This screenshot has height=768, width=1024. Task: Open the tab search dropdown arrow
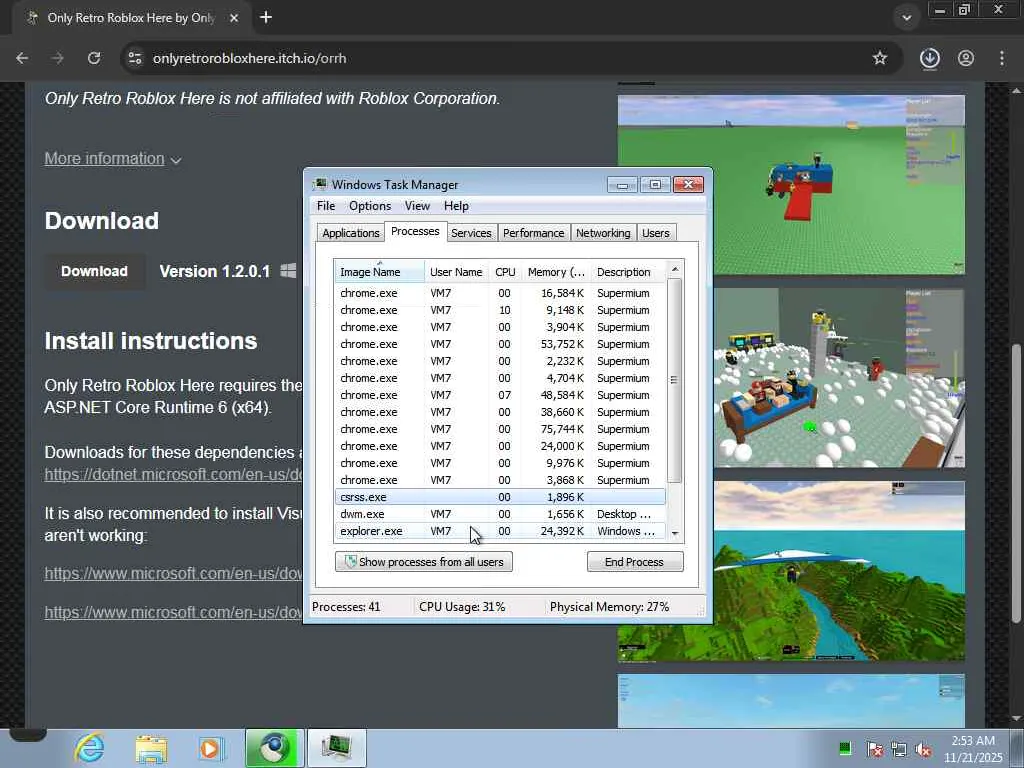tap(906, 18)
